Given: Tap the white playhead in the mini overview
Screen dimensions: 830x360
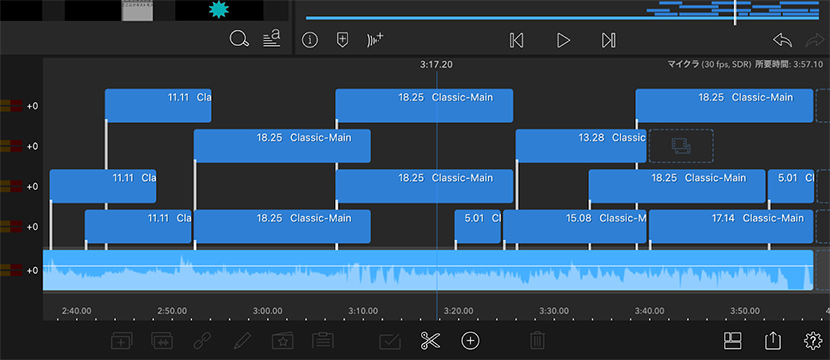Looking at the screenshot, I should 735,12.
